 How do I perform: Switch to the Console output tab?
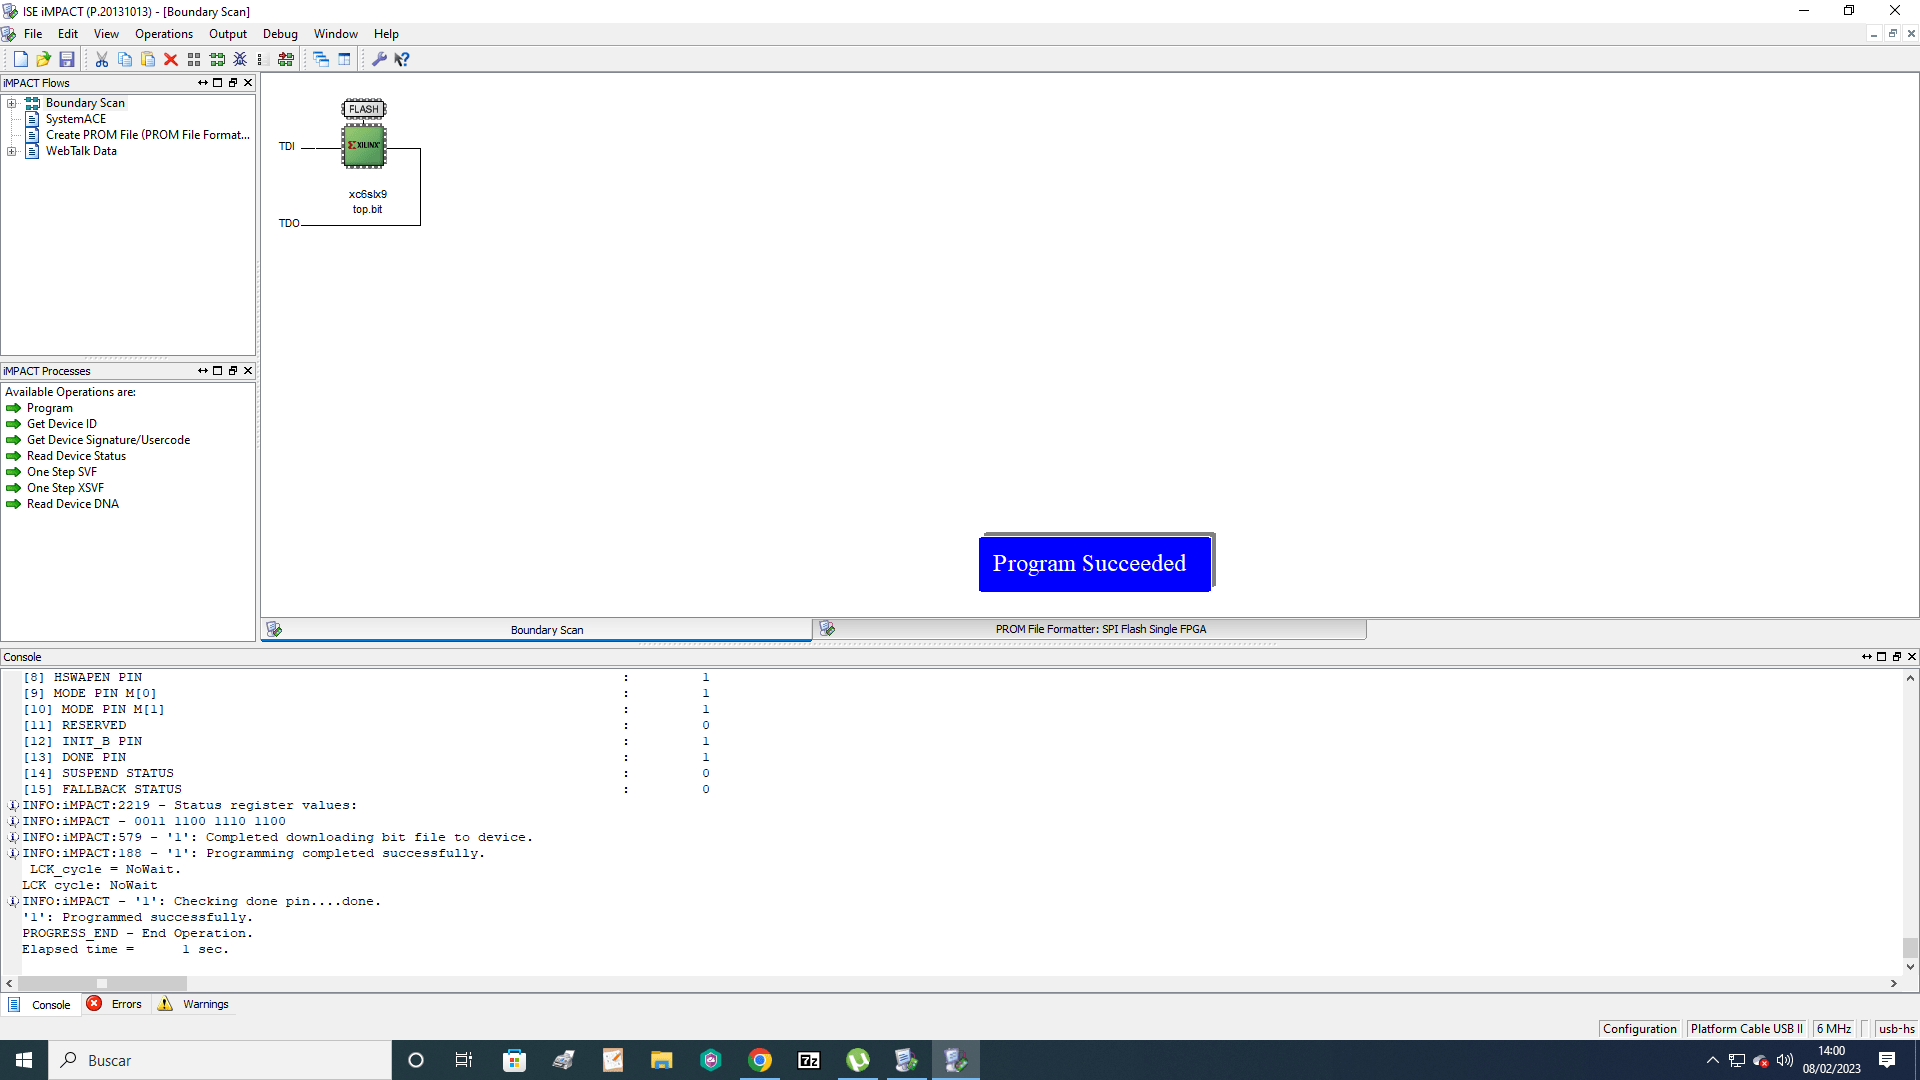point(42,1005)
